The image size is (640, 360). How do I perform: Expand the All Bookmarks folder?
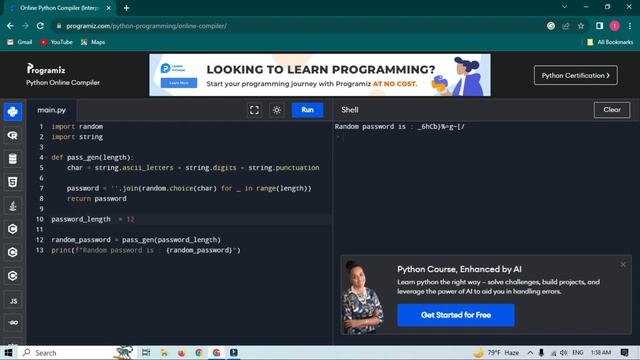coord(609,42)
